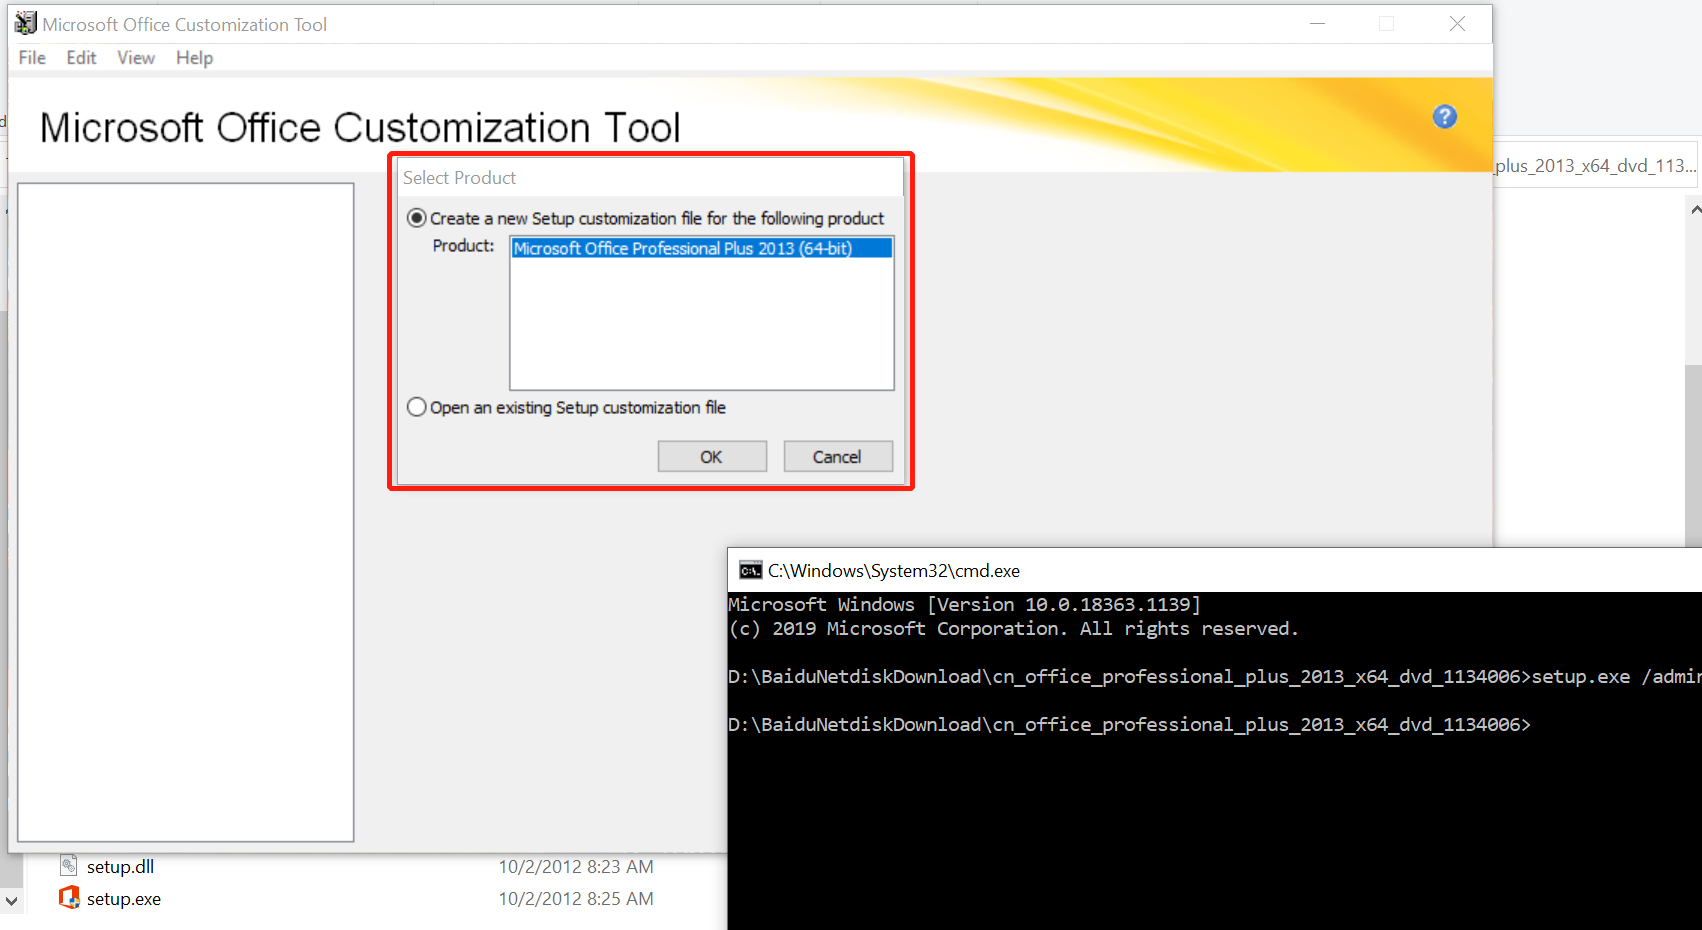
Task: Open the Edit menu
Action: point(81,58)
